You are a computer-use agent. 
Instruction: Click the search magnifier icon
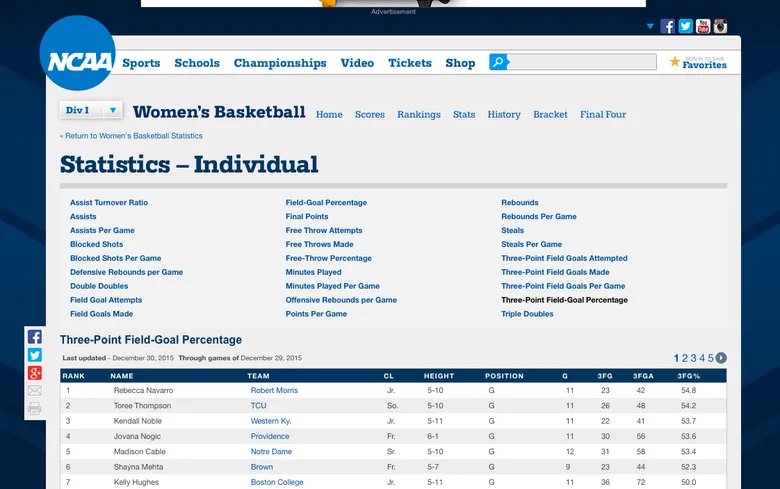pos(498,62)
